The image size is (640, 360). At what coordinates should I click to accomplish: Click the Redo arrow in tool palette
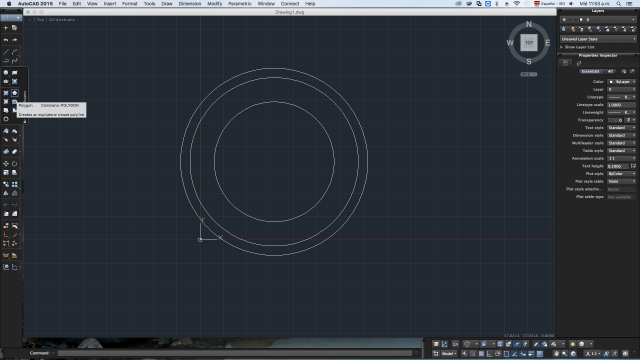(x=15, y=40)
